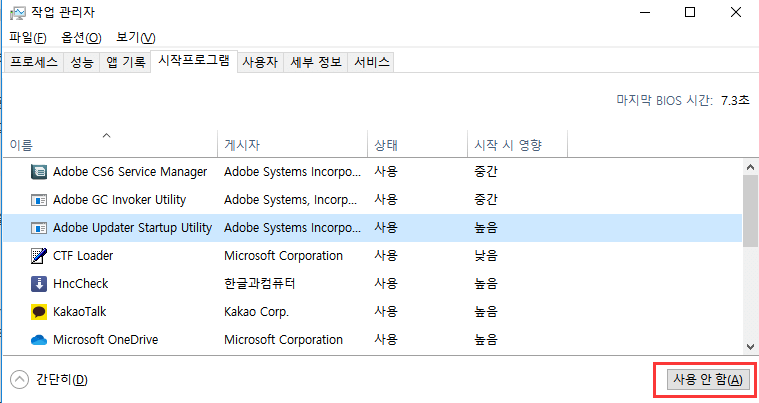
Task: Minimize the 작업 관리자 window
Action: click(645, 13)
